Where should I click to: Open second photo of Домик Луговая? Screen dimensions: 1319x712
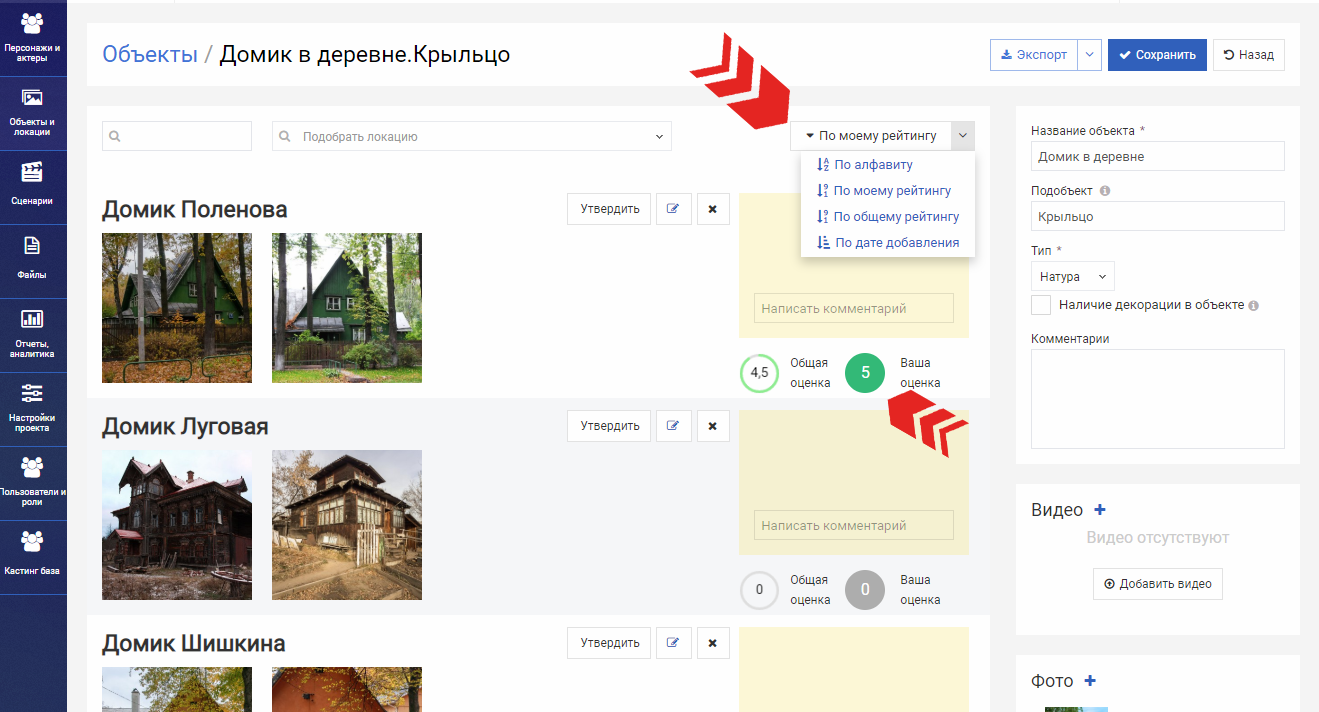347,525
